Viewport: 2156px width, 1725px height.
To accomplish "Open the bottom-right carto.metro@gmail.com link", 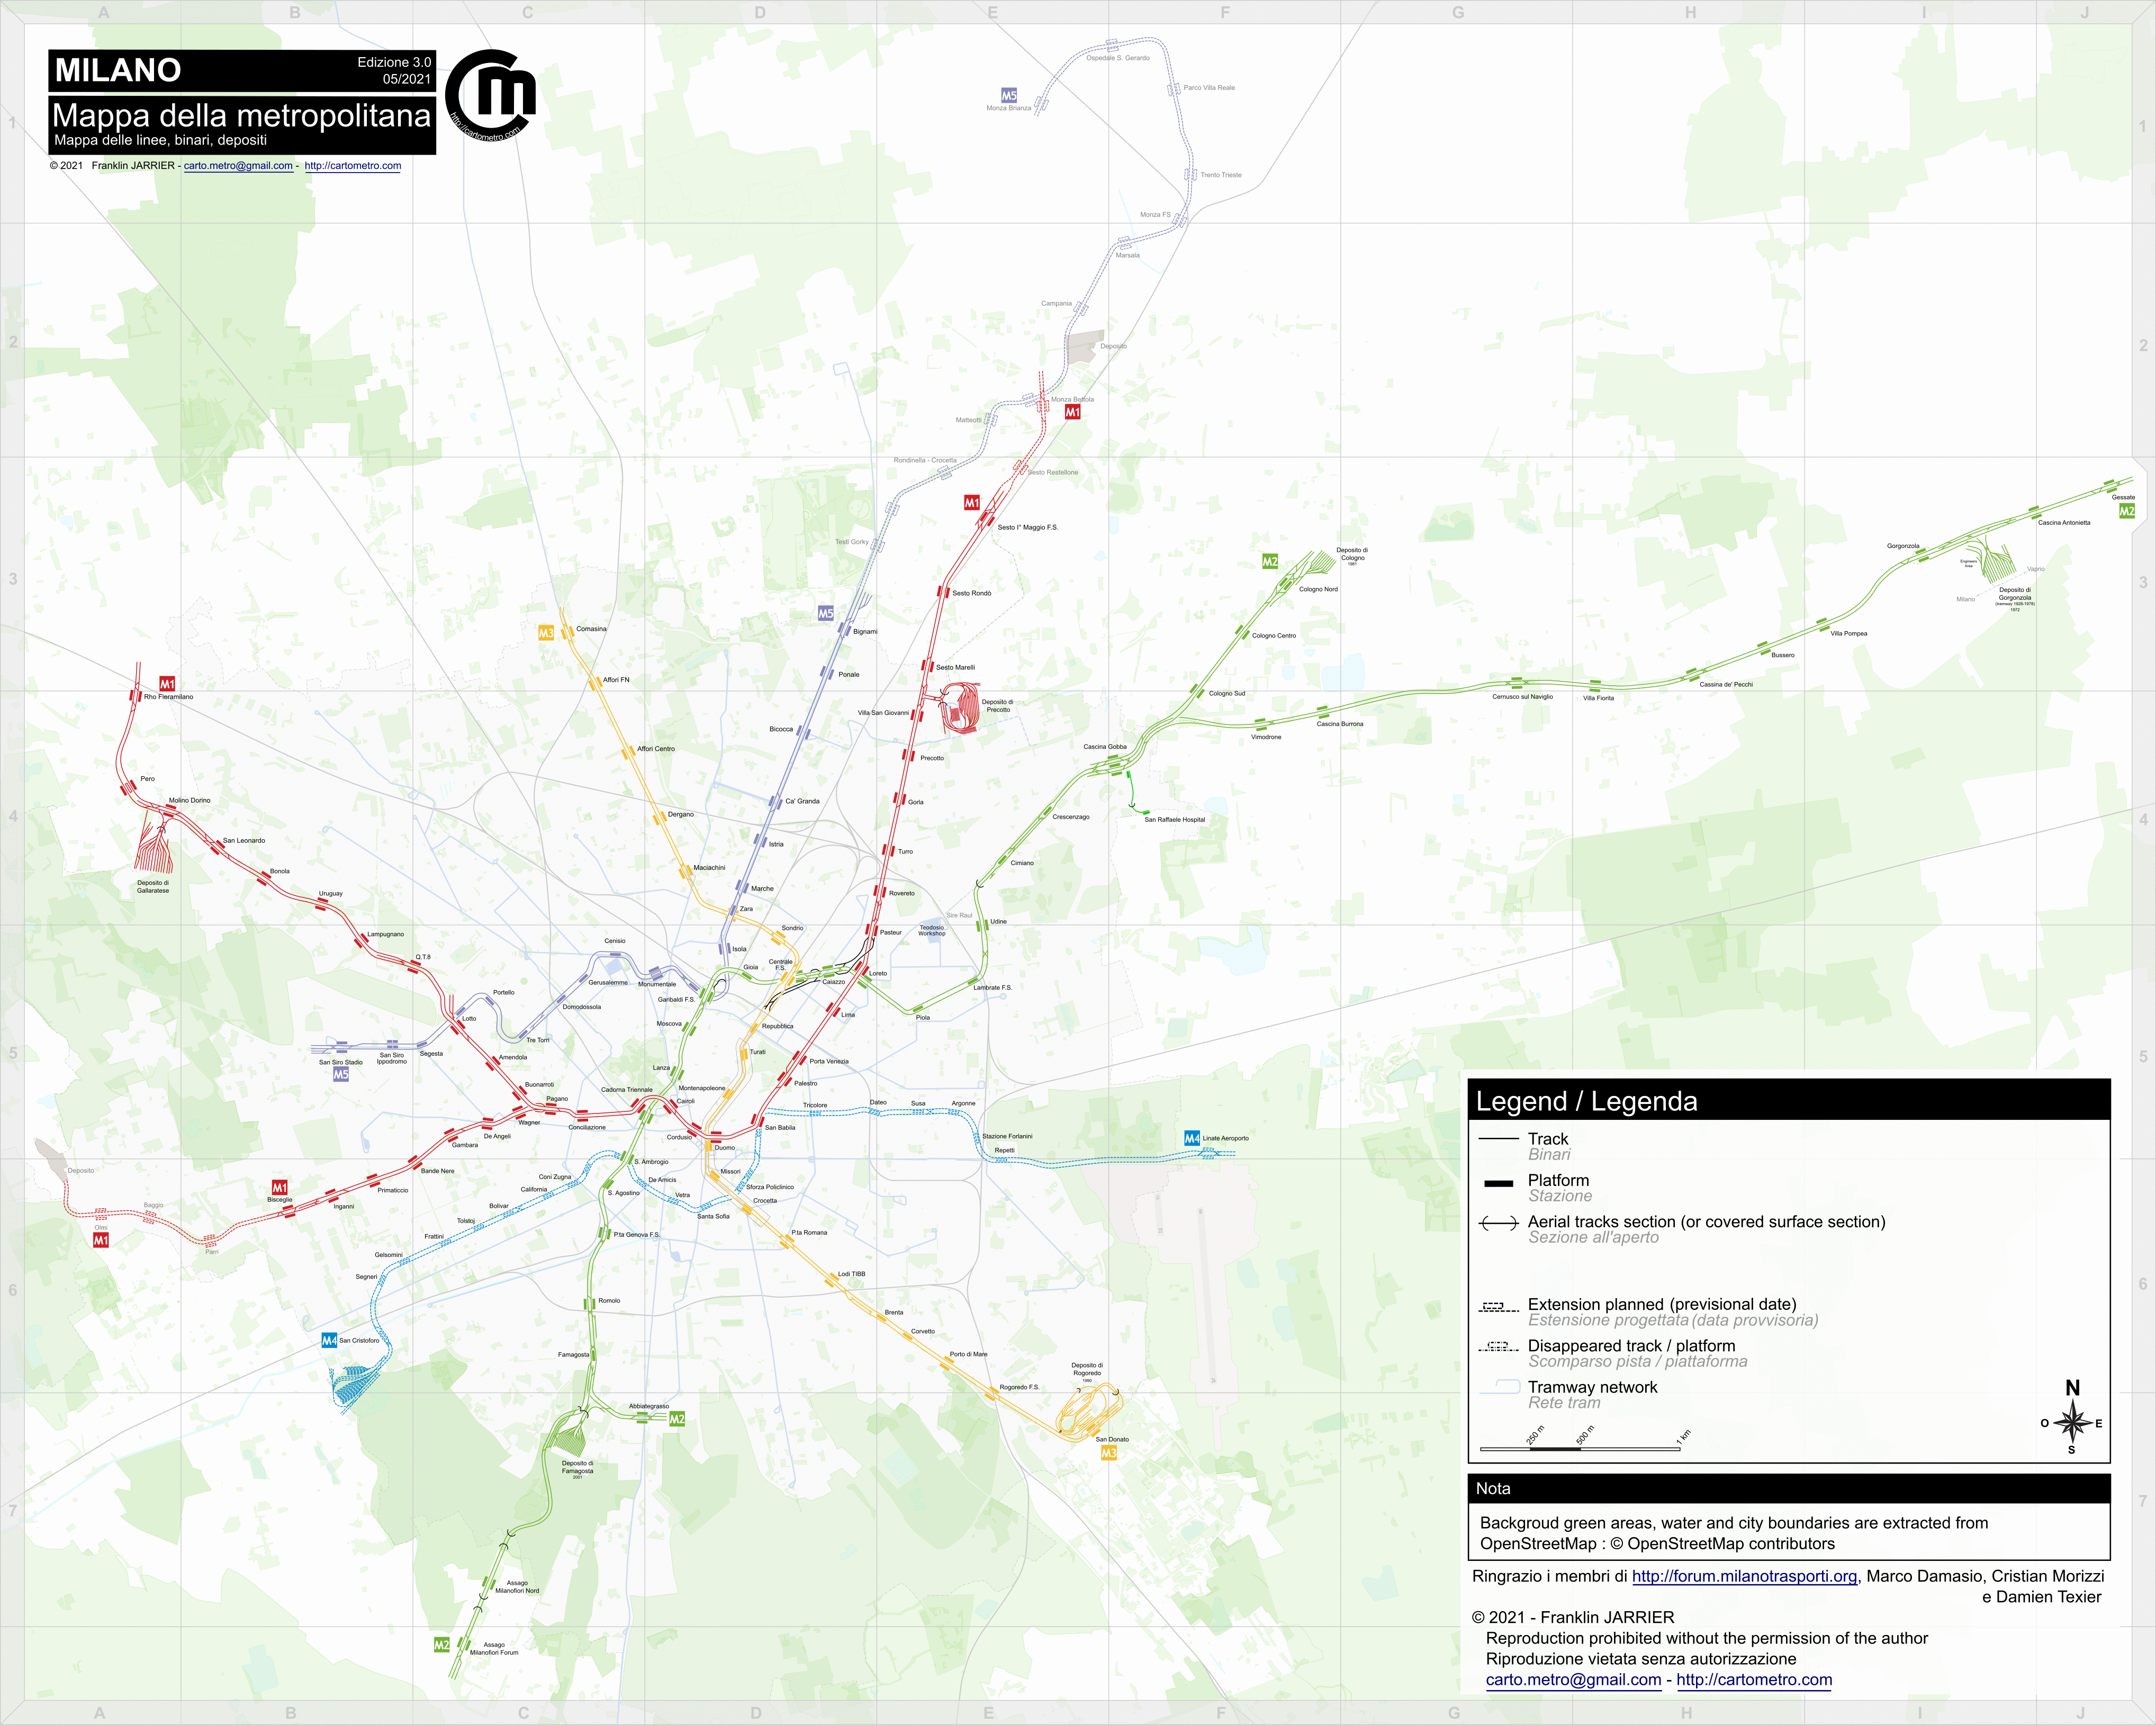I will coord(1573,1680).
